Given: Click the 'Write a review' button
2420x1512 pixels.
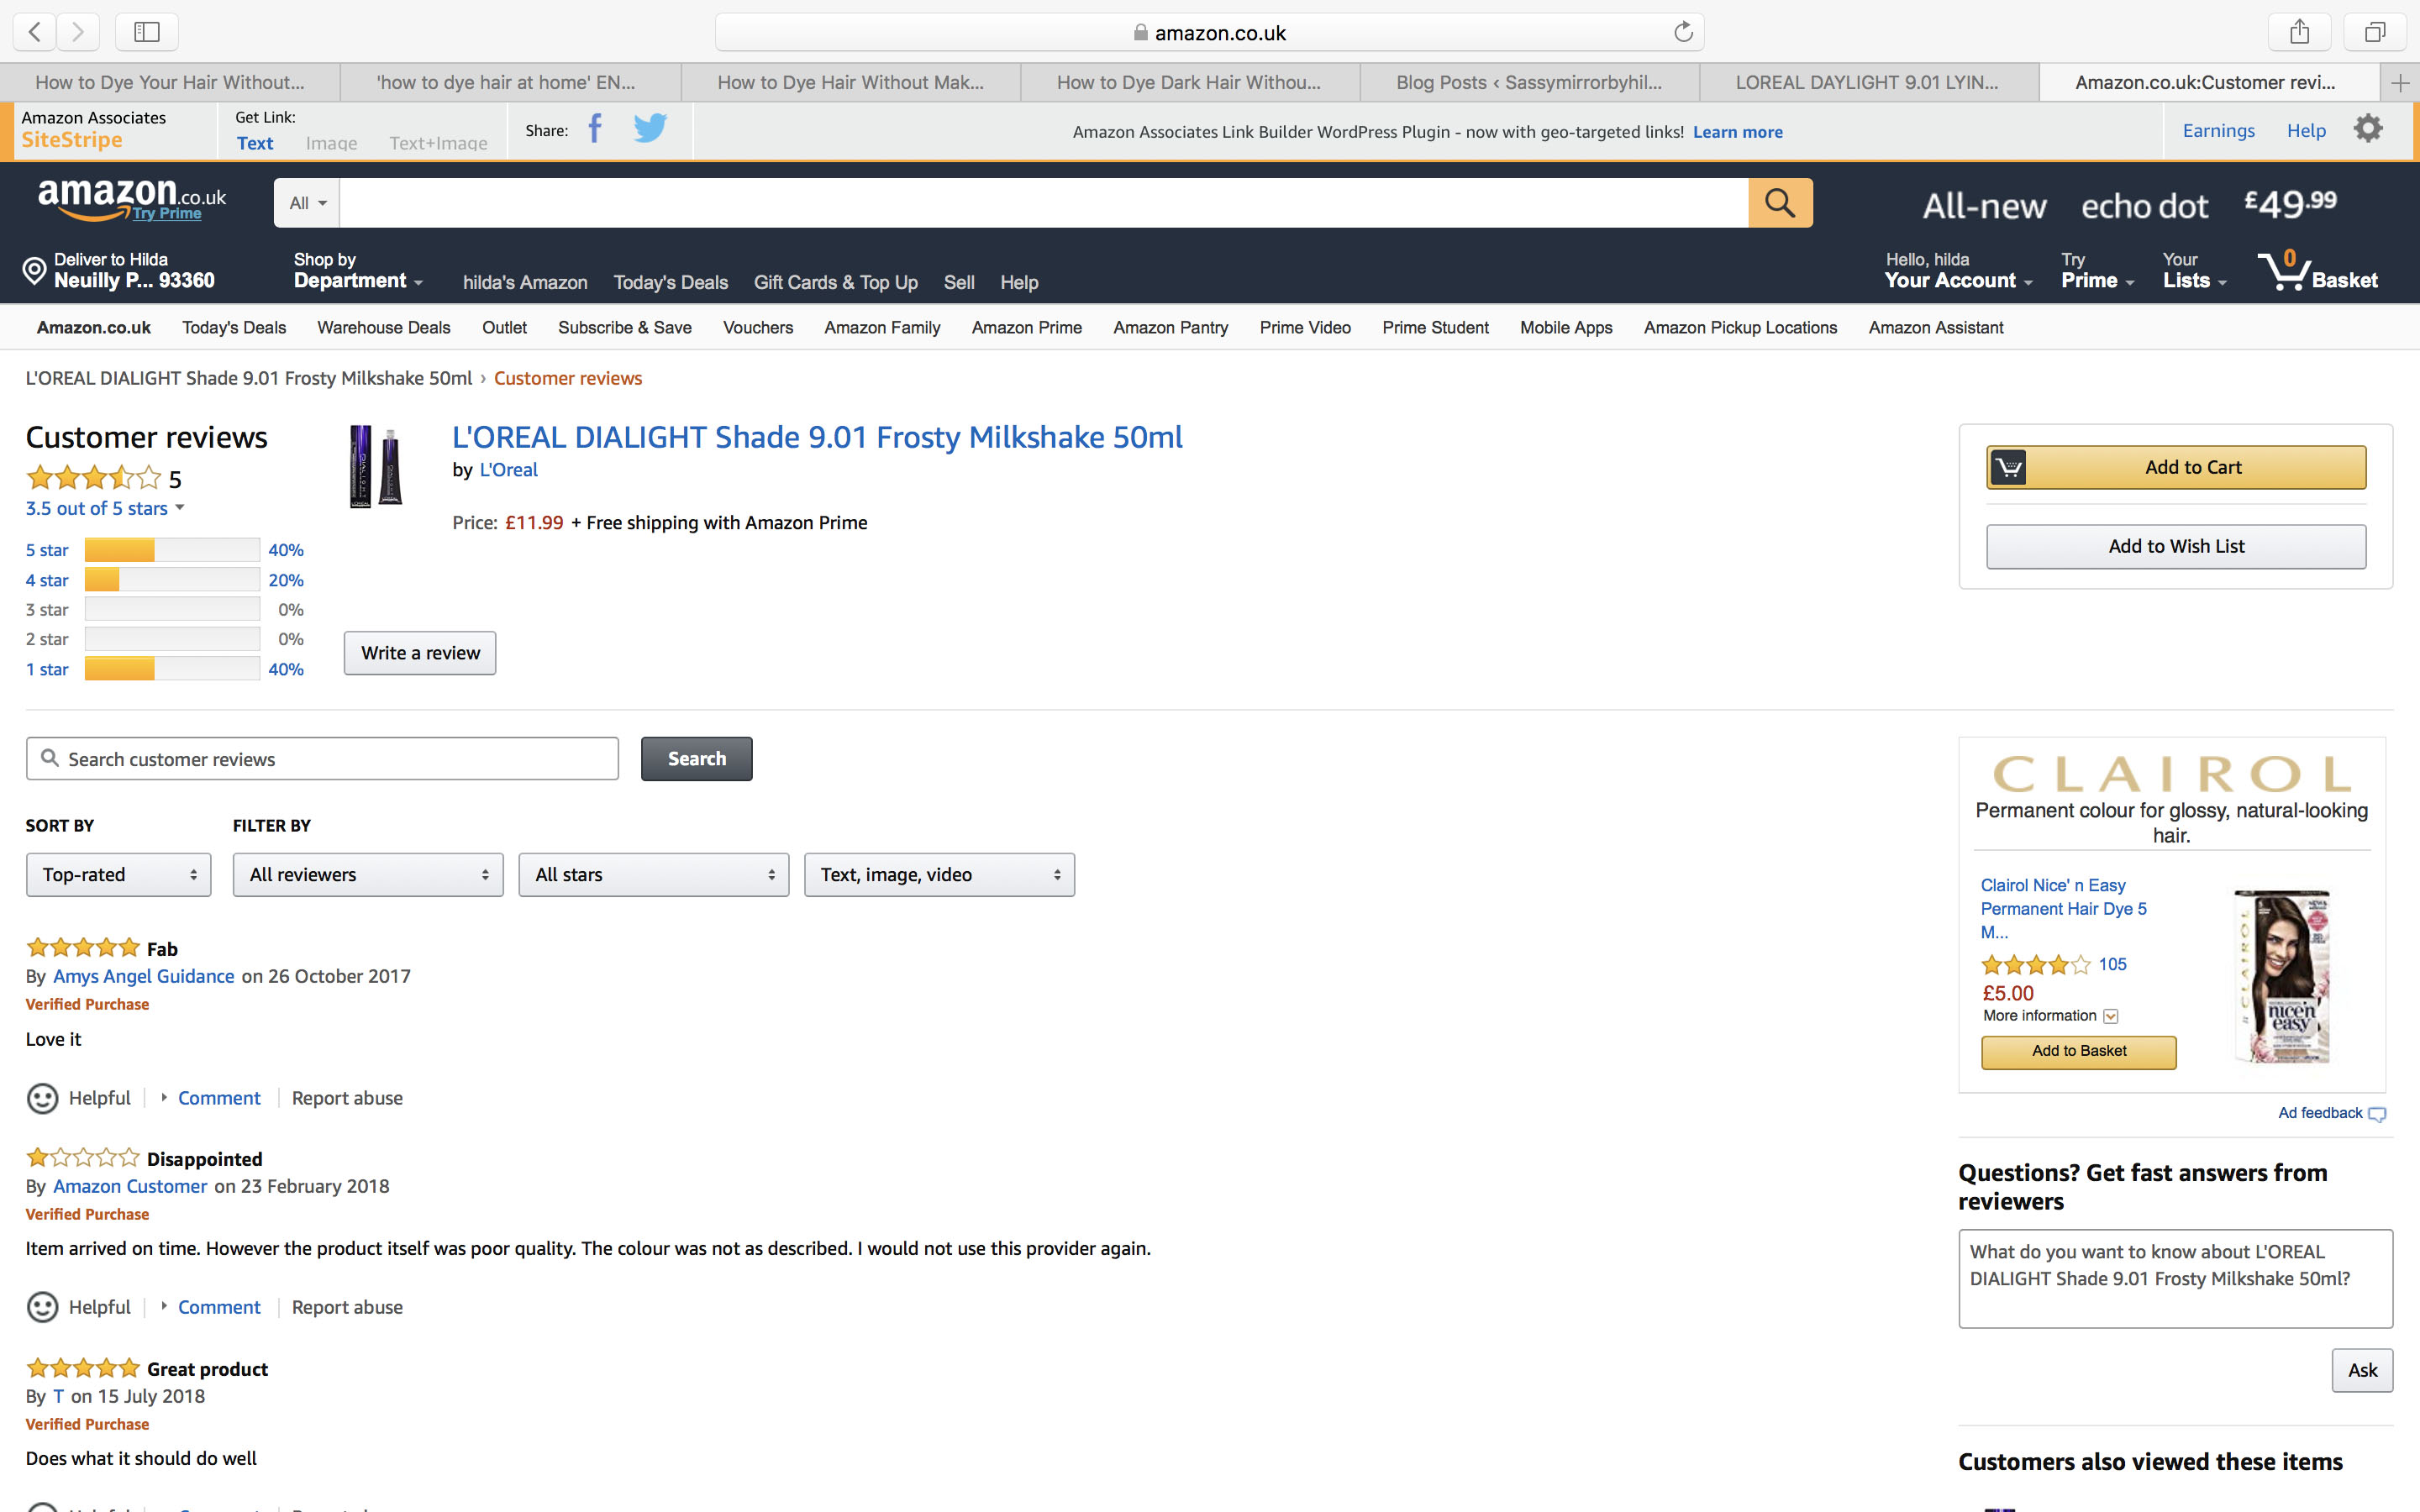Looking at the screenshot, I should (x=419, y=652).
